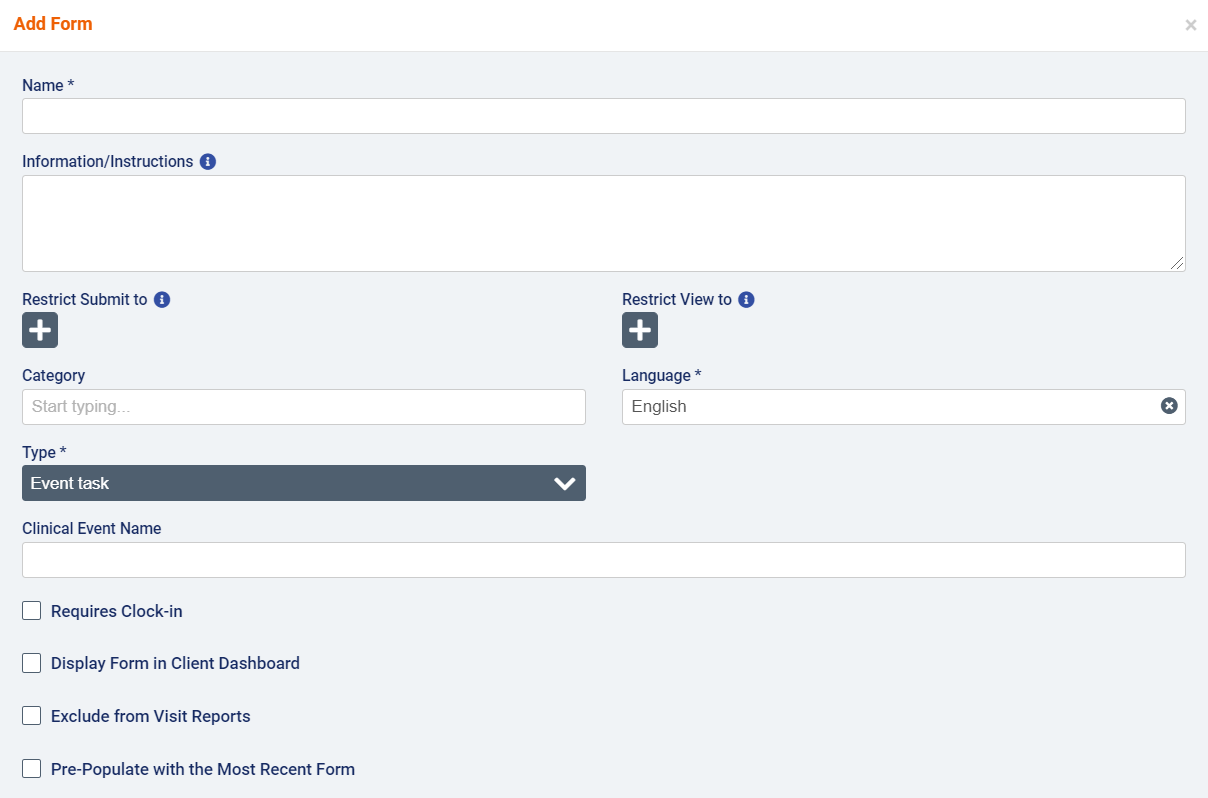This screenshot has height=798, width=1208.
Task: Toggle Exclude from Visit Reports
Action: (x=32, y=716)
